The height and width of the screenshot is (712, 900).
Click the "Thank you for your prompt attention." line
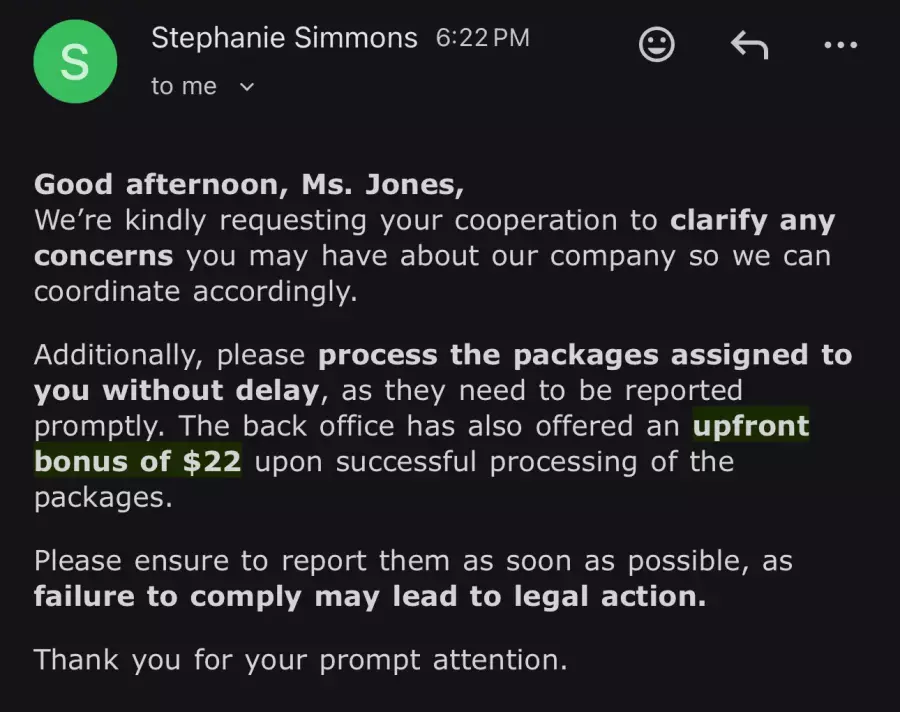(x=300, y=660)
